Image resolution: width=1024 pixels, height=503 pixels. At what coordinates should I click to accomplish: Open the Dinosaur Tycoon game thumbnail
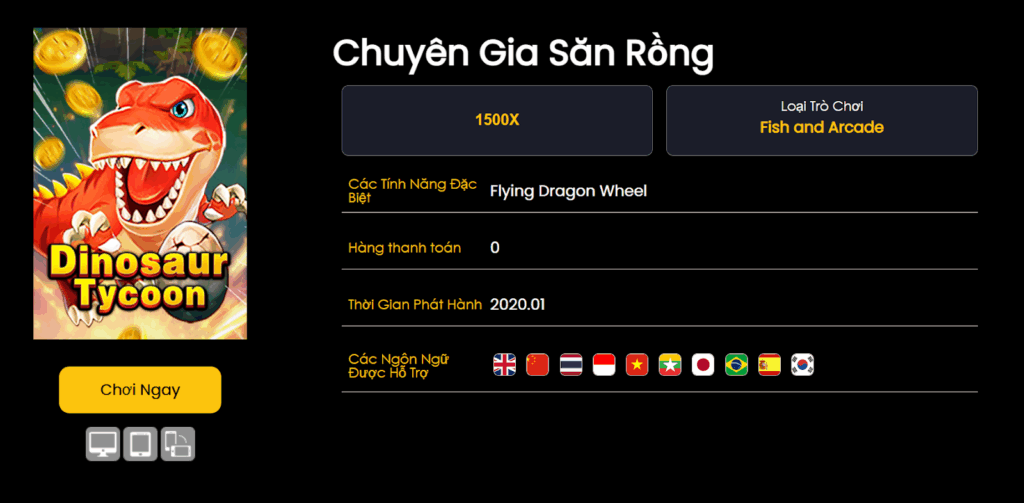140,184
